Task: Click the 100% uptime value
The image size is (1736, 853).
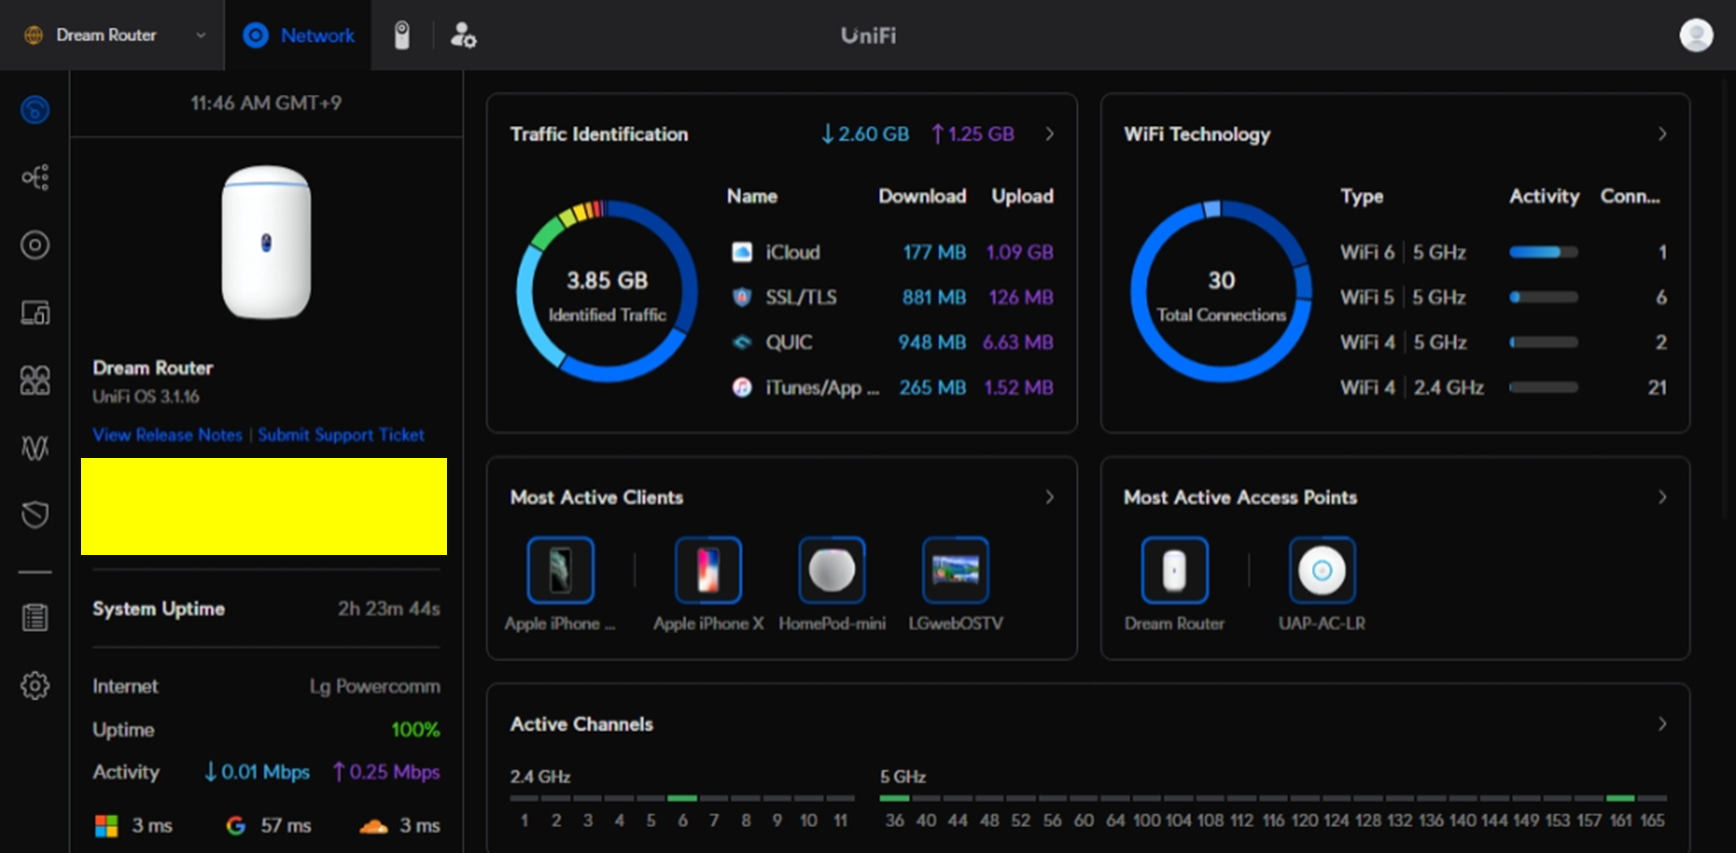Action: [415, 730]
